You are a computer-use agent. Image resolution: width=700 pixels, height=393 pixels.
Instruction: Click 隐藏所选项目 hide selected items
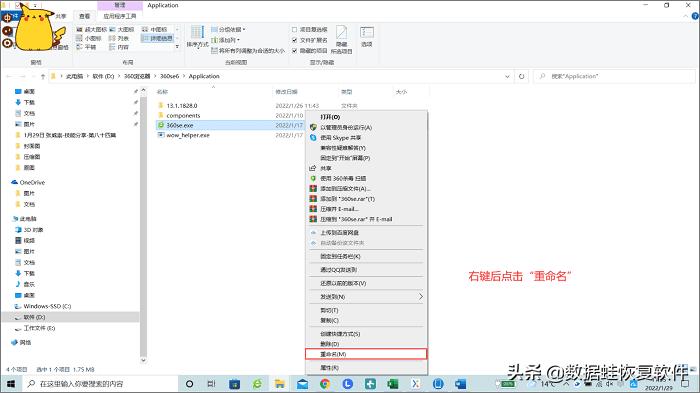pyautogui.click(x=342, y=39)
